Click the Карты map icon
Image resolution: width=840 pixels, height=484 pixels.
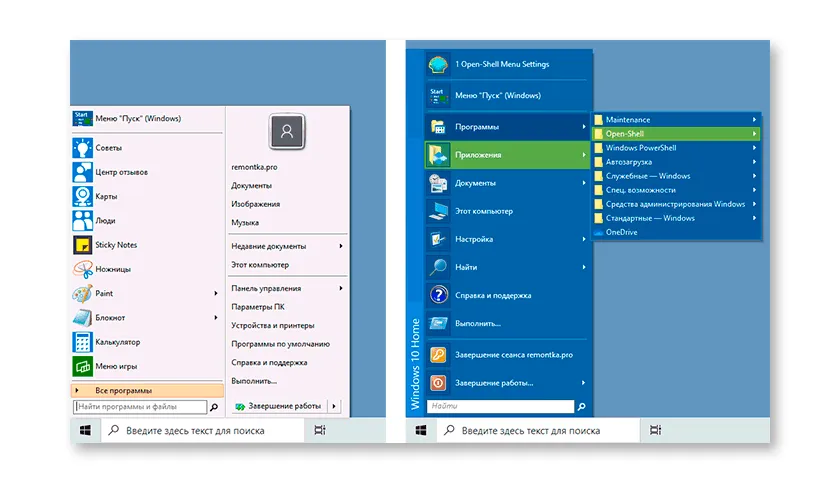pyautogui.click(x=82, y=196)
